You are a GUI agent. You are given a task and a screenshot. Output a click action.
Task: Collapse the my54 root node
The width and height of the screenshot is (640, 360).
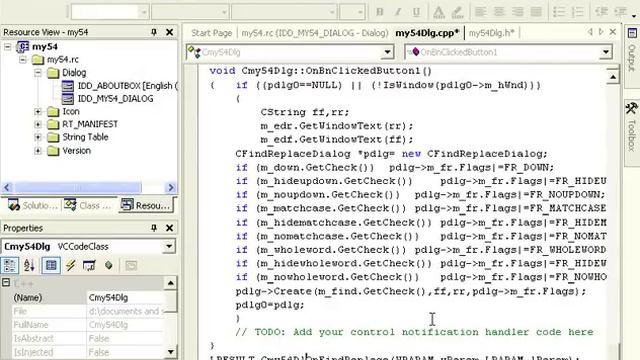click(x=8, y=47)
